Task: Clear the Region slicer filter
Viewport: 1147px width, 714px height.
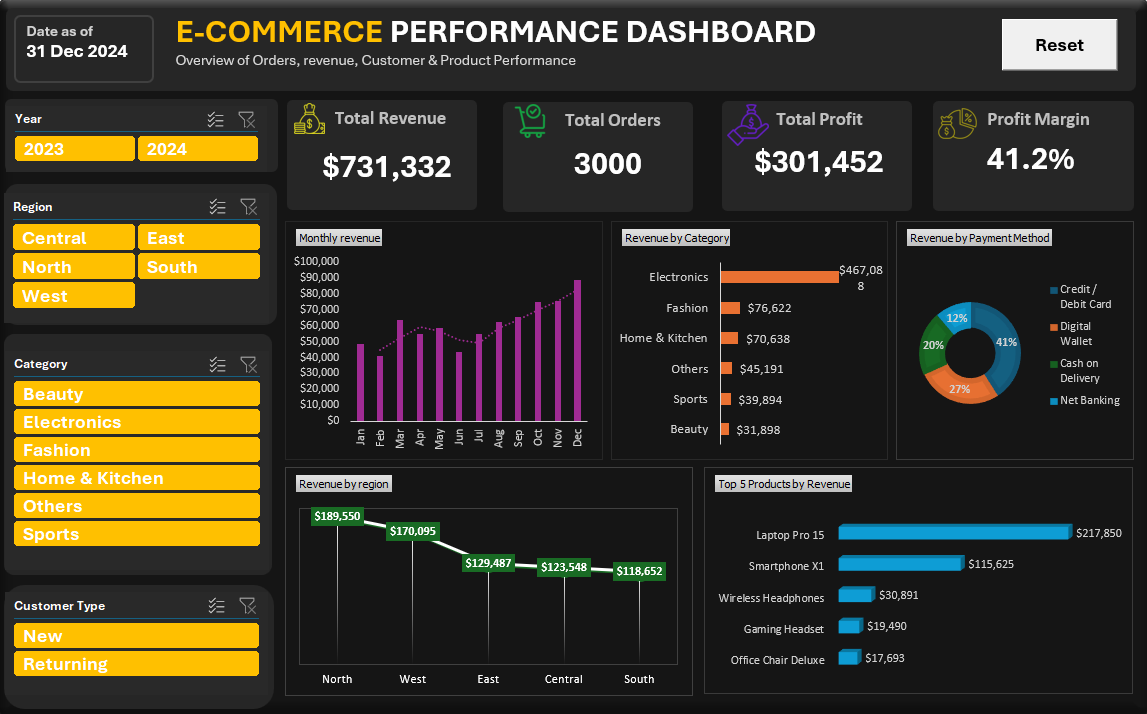Action: (x=249, y=207)
